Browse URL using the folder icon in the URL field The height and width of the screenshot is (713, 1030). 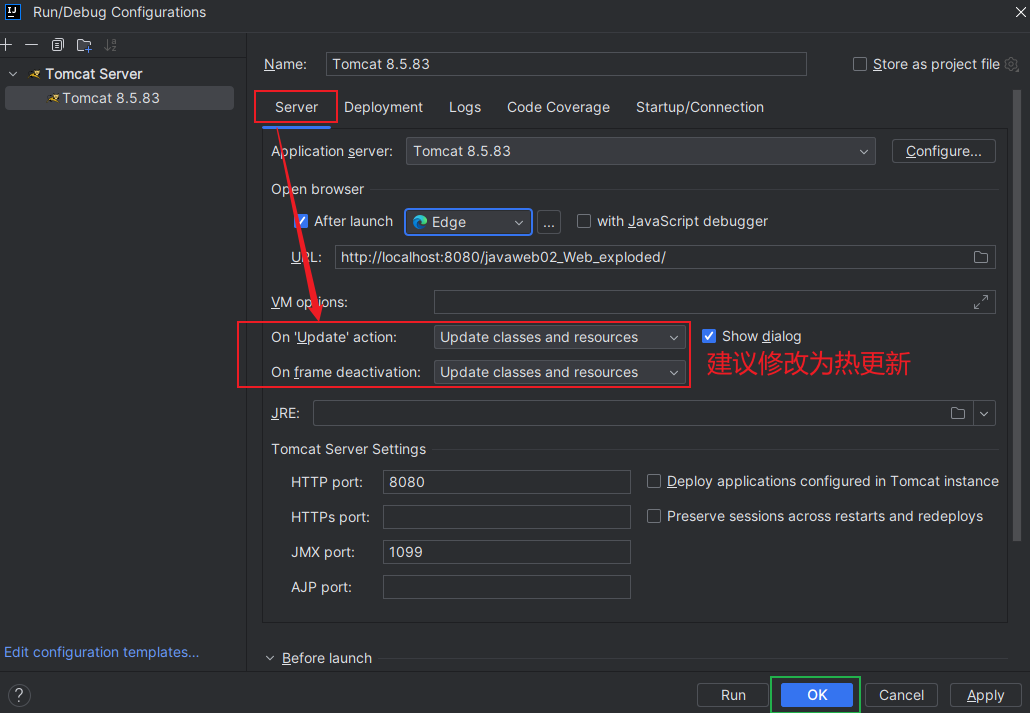(x=981, y=257)
